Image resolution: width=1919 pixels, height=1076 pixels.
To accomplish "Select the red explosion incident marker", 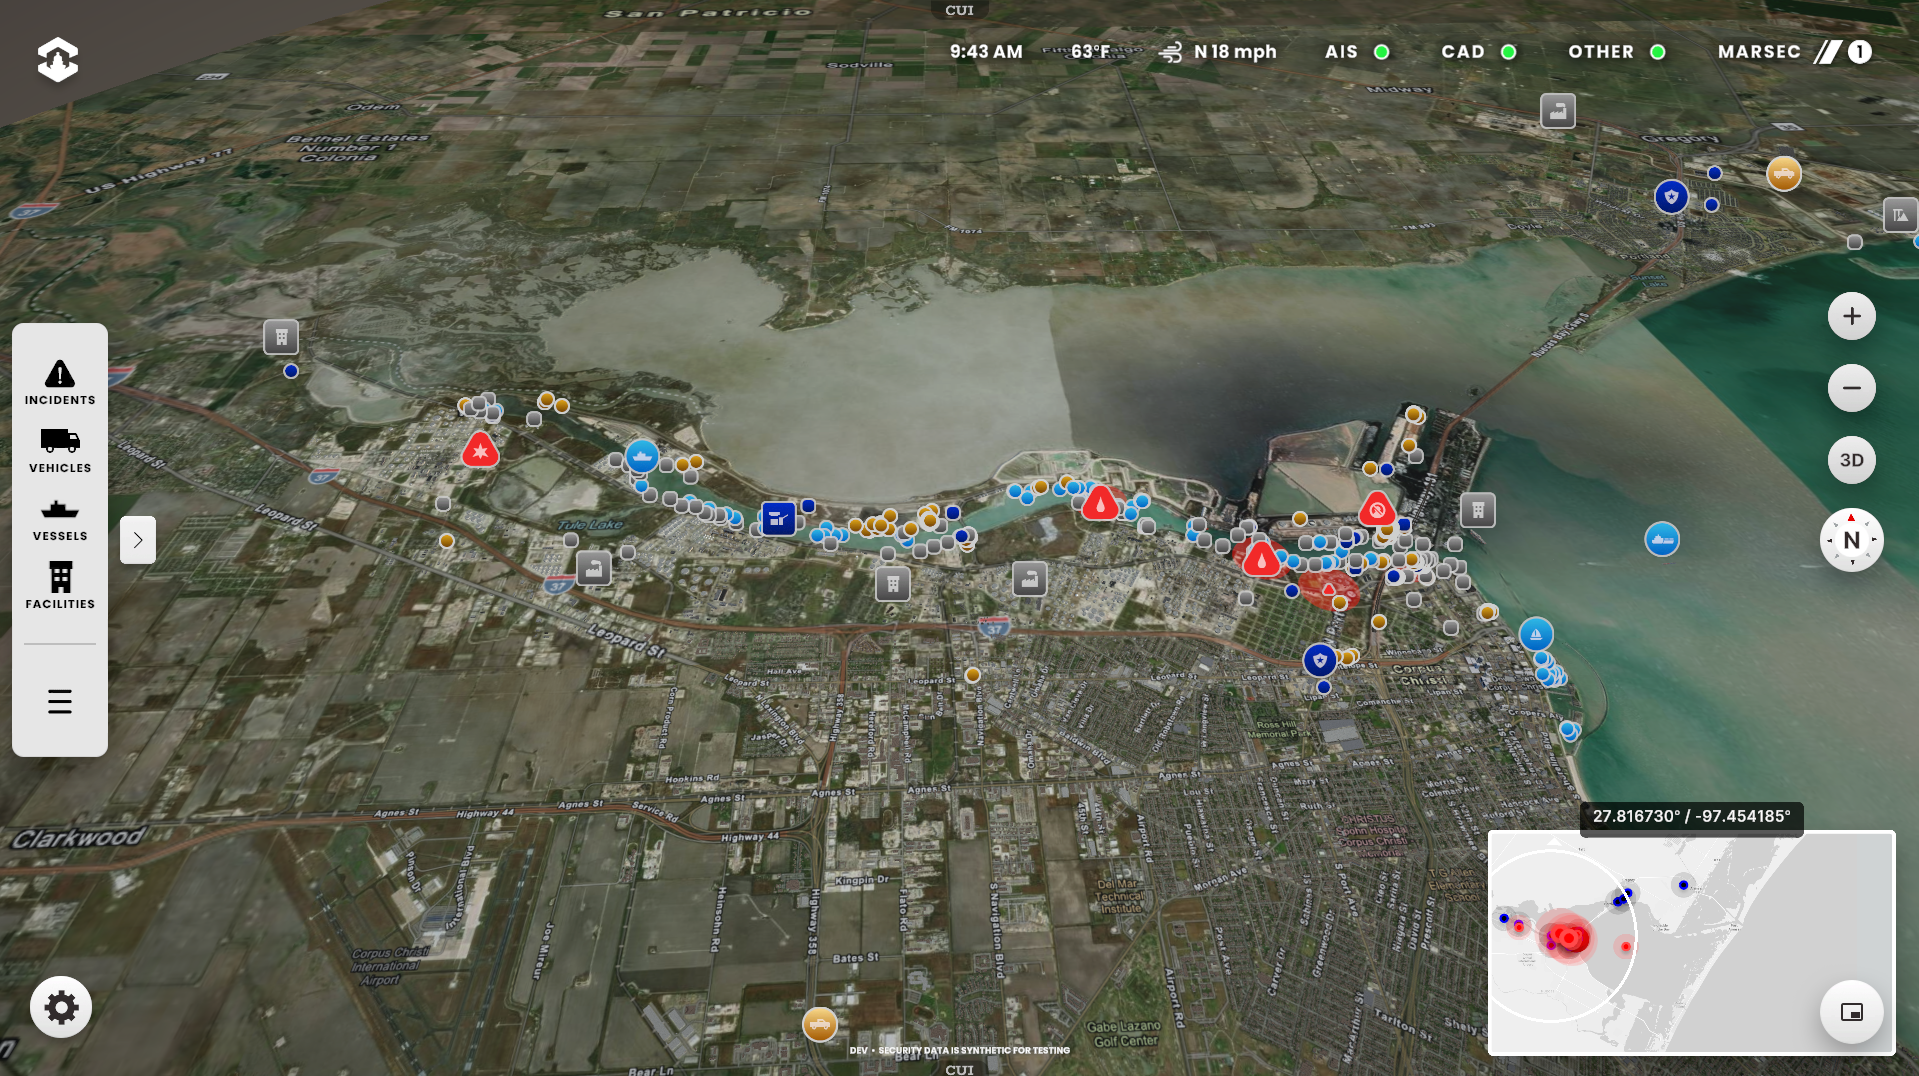I will [x=480, y=451].
